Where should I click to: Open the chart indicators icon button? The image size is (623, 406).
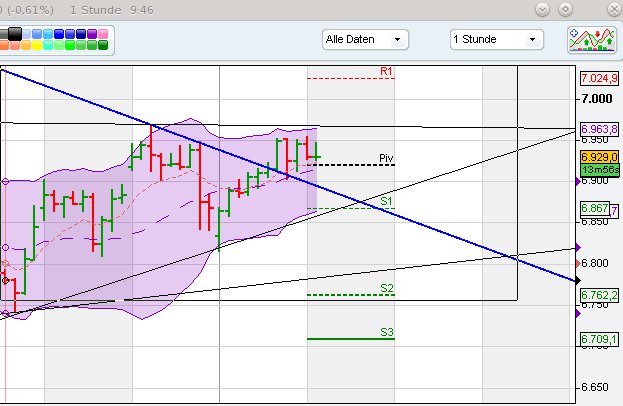(x=592, y=40)
